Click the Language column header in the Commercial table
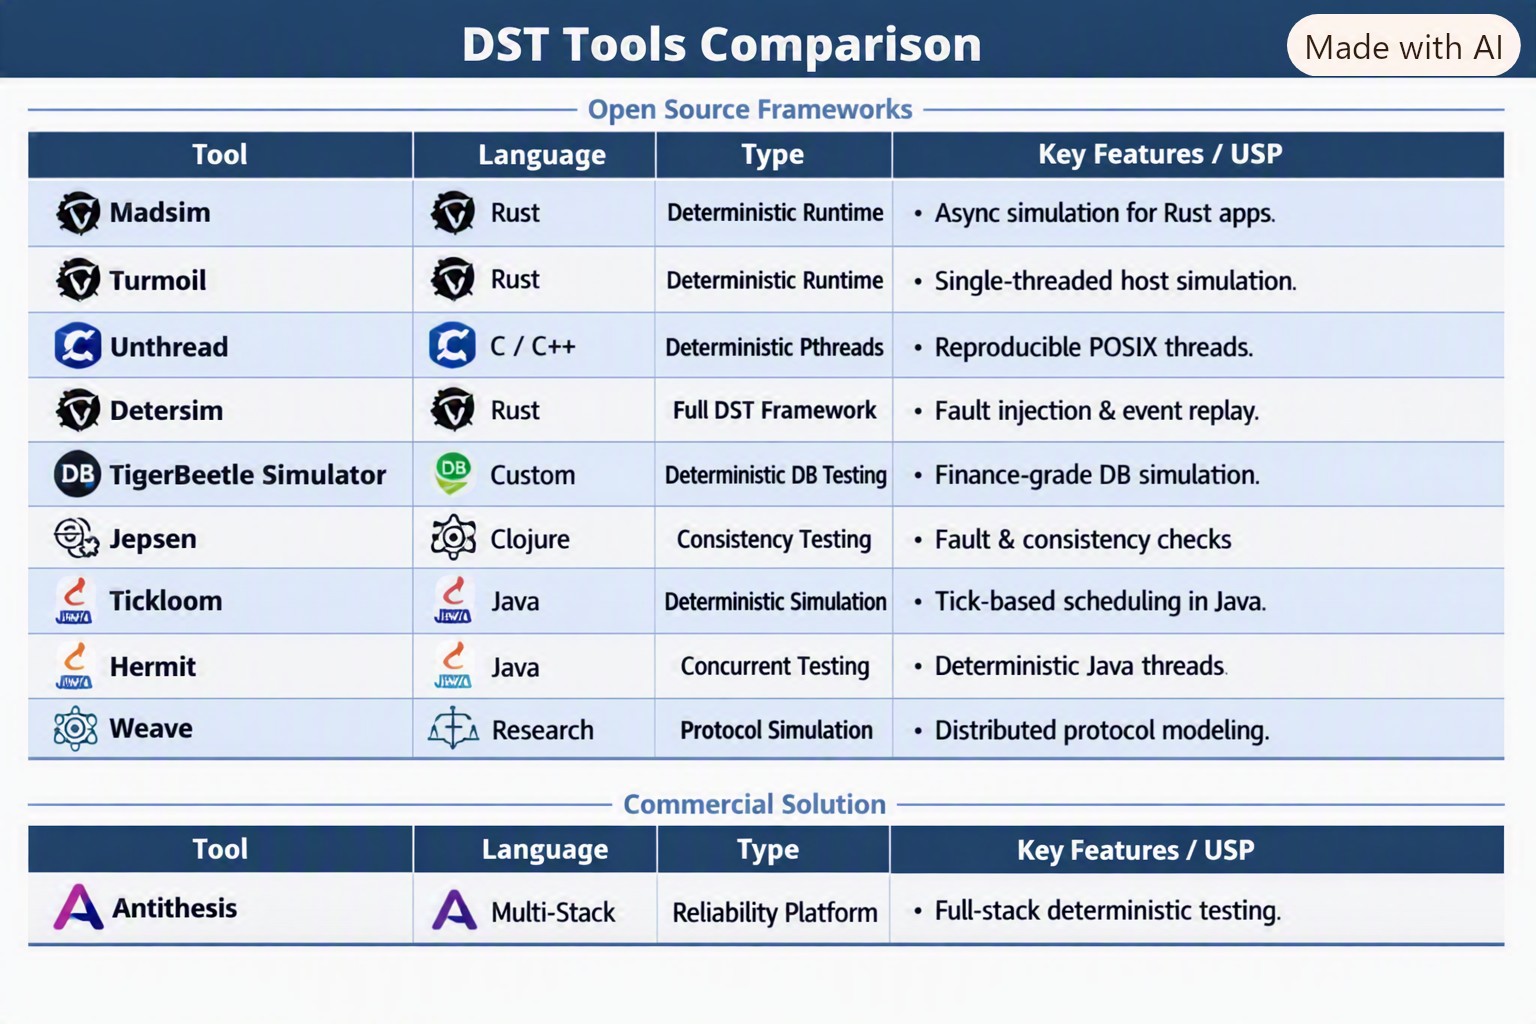The width and height of the screenshot is (1536, 1024). pyautogui.click(x=544, y=850)
